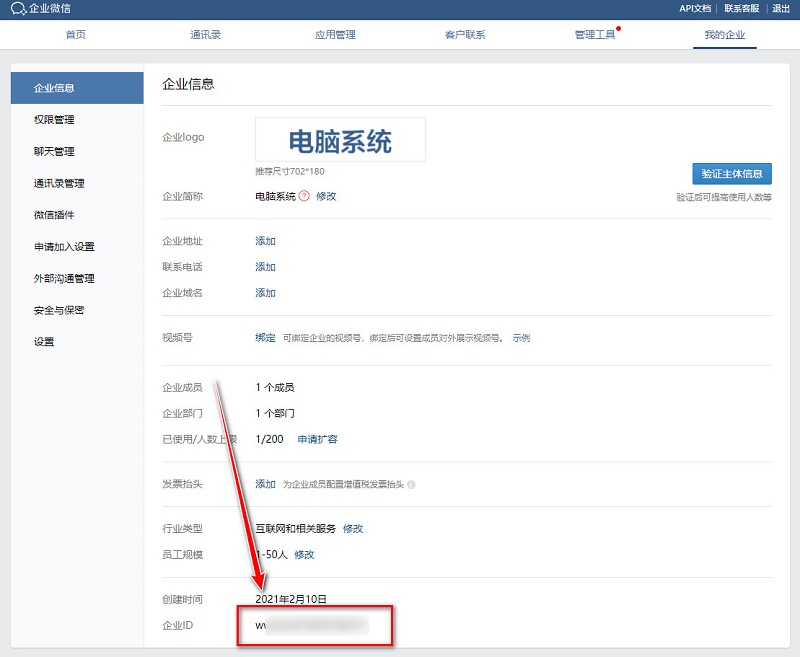Select the 我的企业 tab
Viewport: 800px width, 657px height.
point(724,35)
